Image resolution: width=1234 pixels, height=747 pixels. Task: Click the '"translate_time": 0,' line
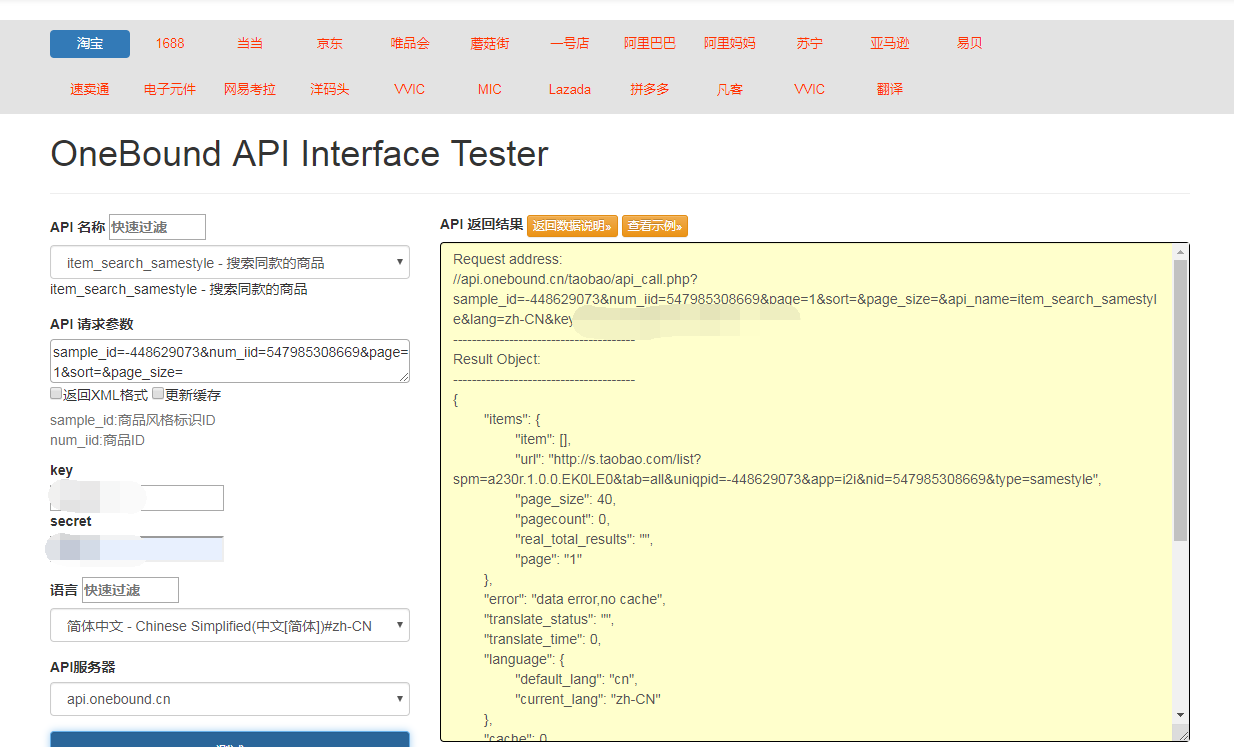coord(542,639)
